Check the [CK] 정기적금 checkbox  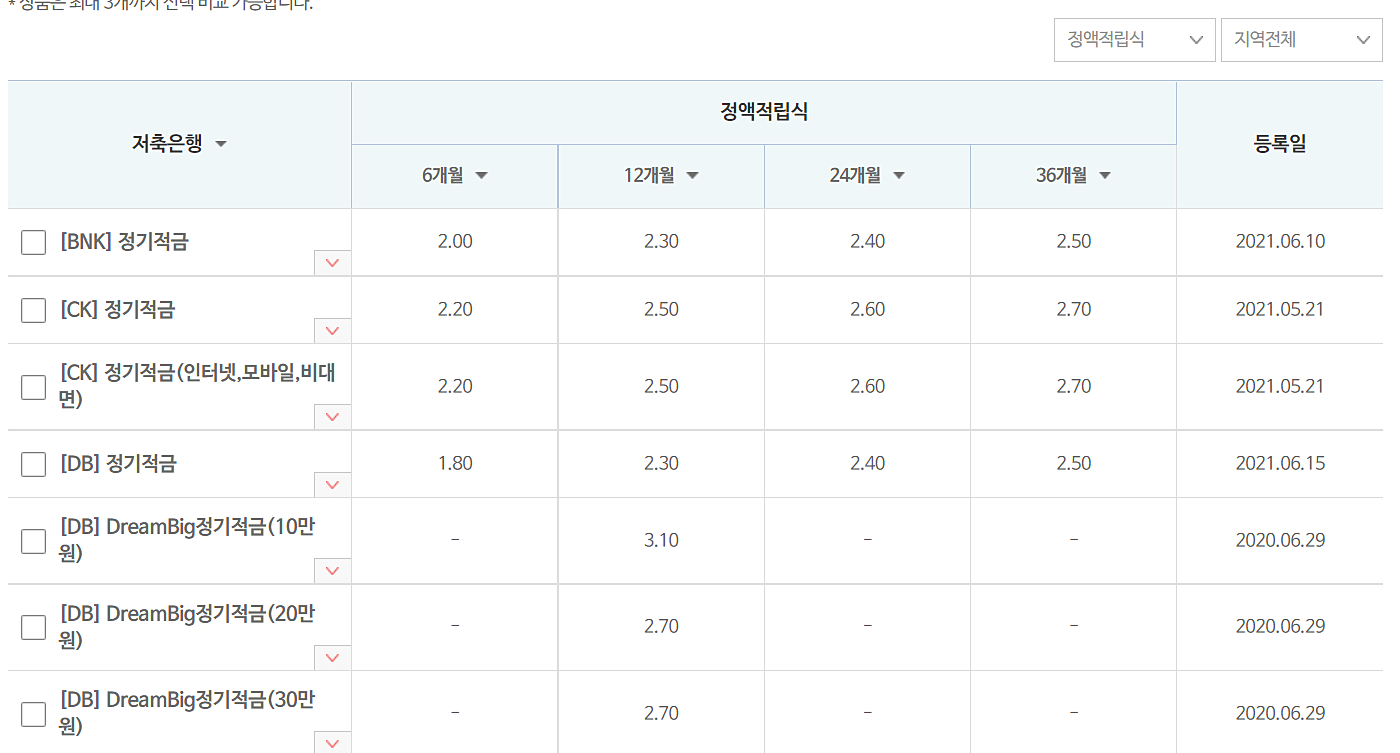[33, 310]
